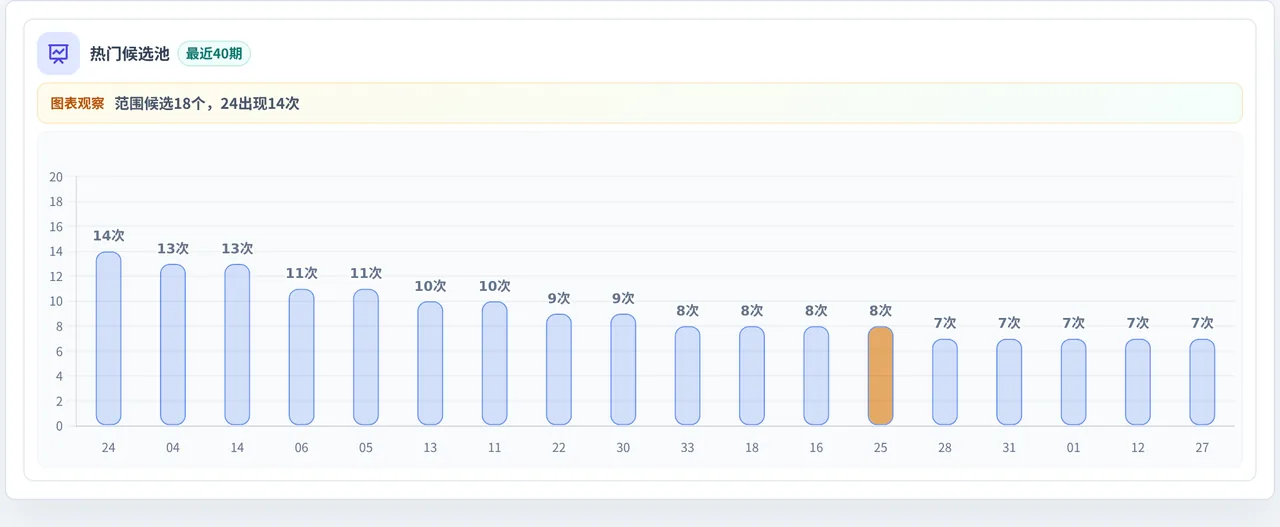Image resolution: width=1280 pixels, height=527 pixels.
Task: Click the 7次 label above bar 27
Action: (1202, 323)
